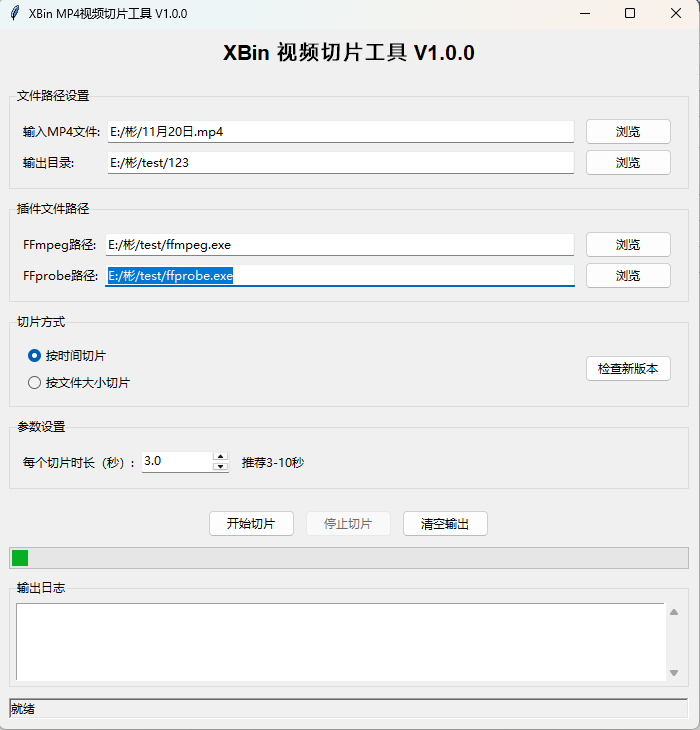Image resolution: width=700 pixels, height=730 pixels.
Task: Click the feather app icon in title bar
Action: [13, 13]
